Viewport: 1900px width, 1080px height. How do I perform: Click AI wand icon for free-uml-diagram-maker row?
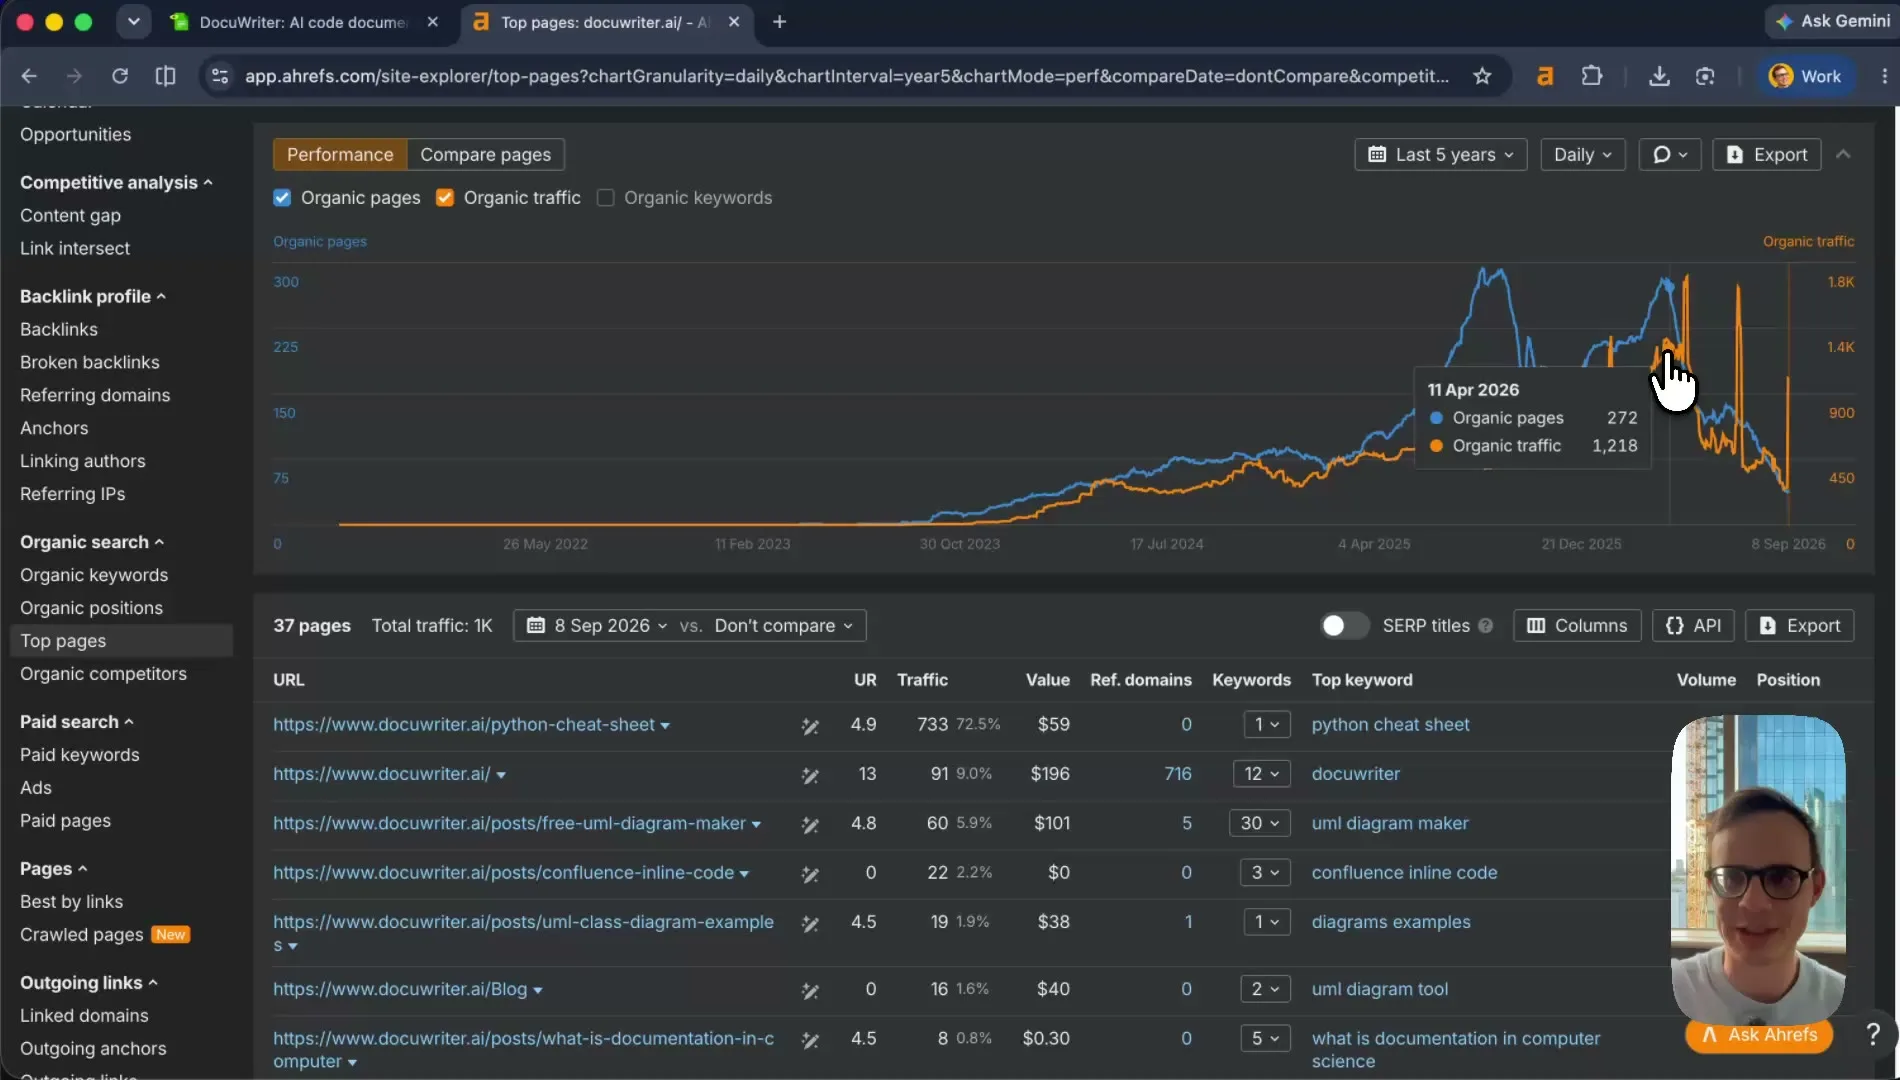click(810, 825)
